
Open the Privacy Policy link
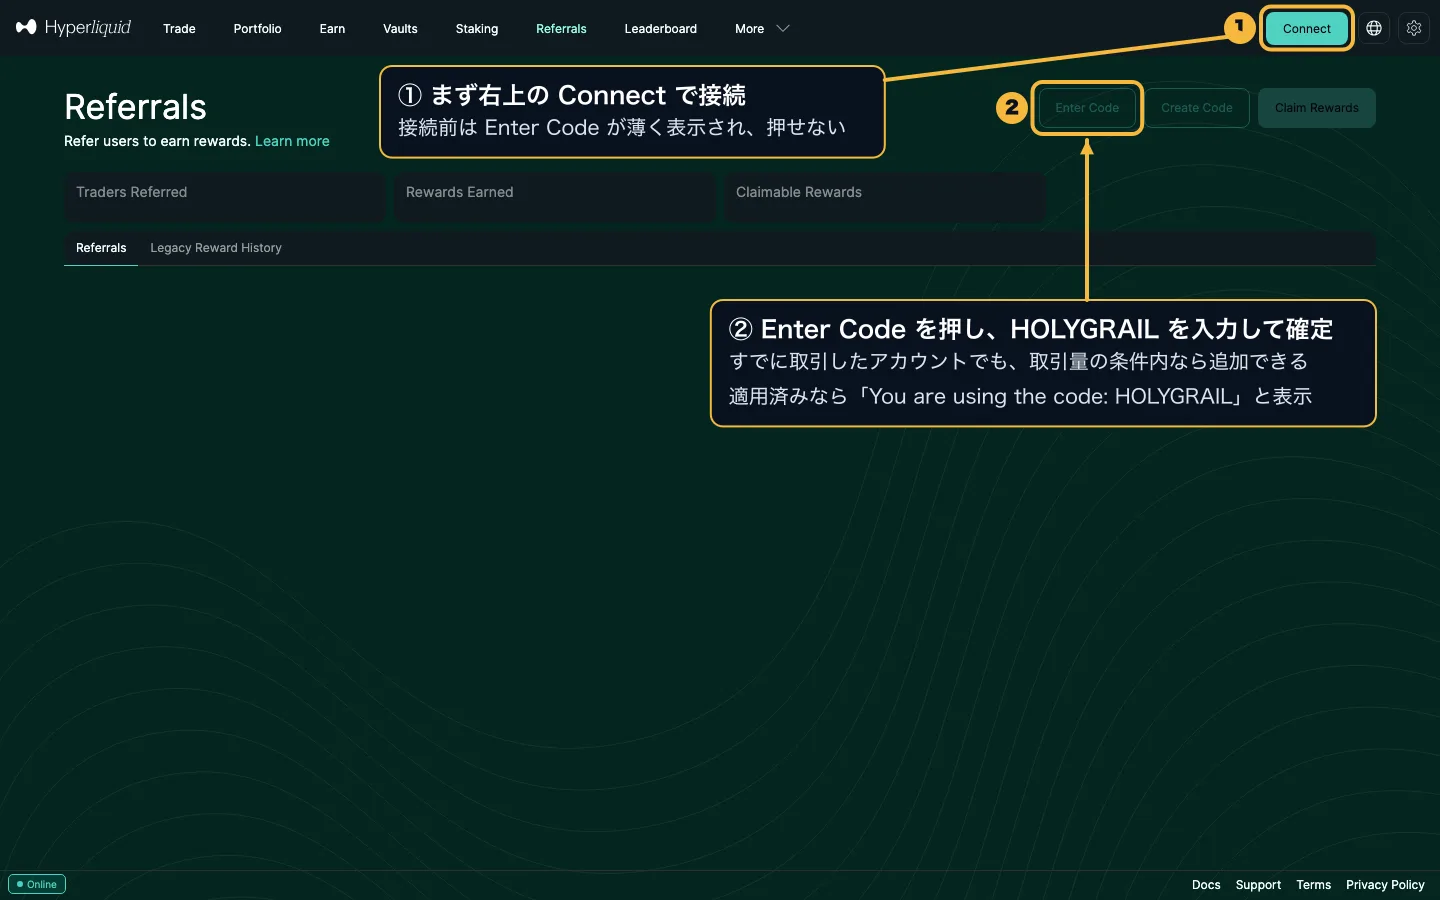pyautogui.click(x=1385, y=885)
